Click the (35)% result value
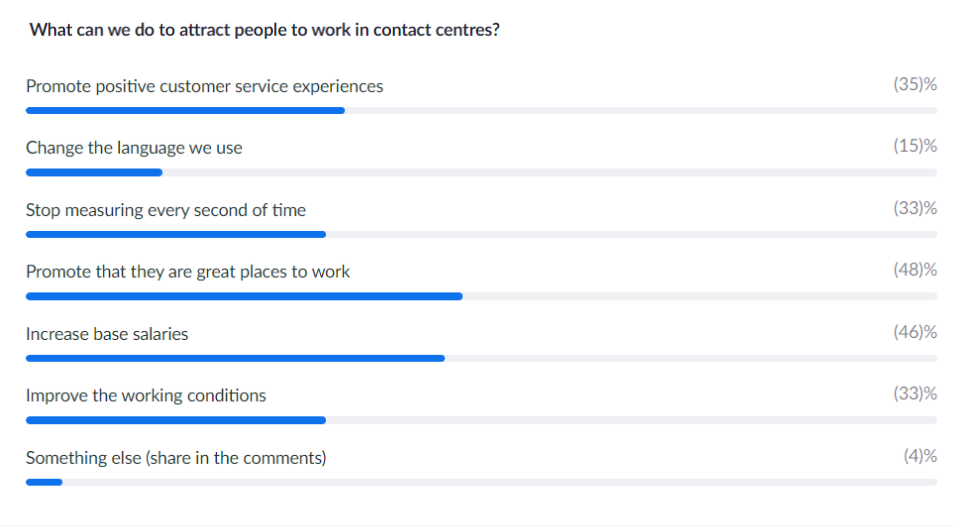Screen dimensions: 954x527 tap(915, 84)
